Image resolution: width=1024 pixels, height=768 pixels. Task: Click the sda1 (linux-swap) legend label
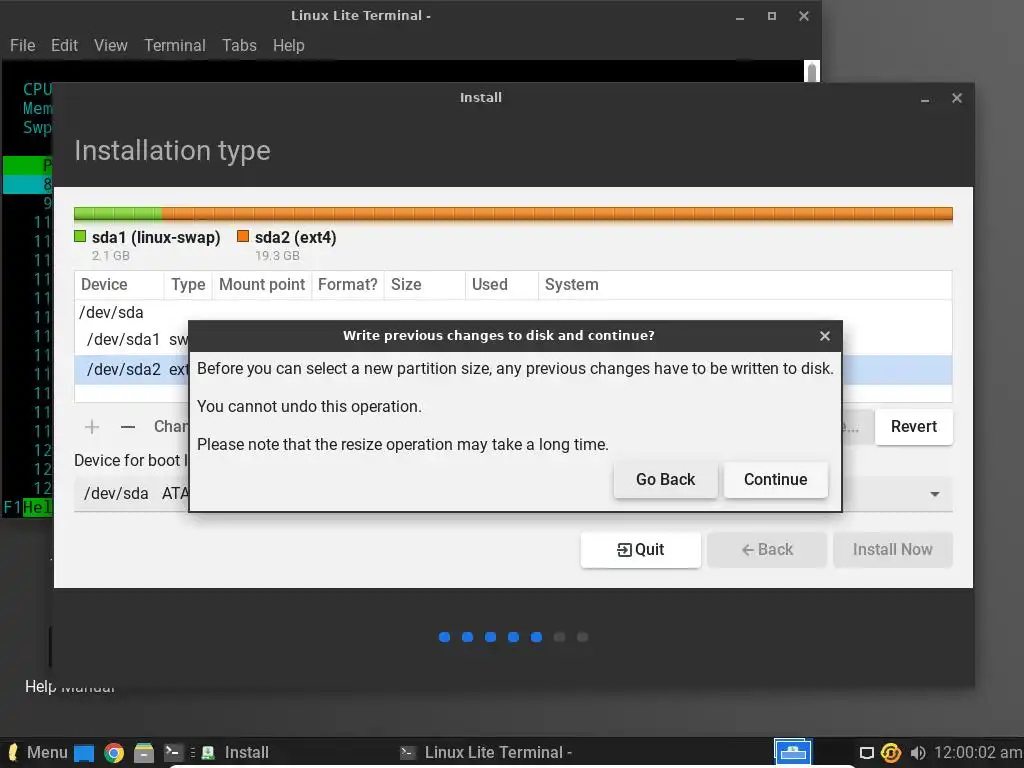click(156, 237)
